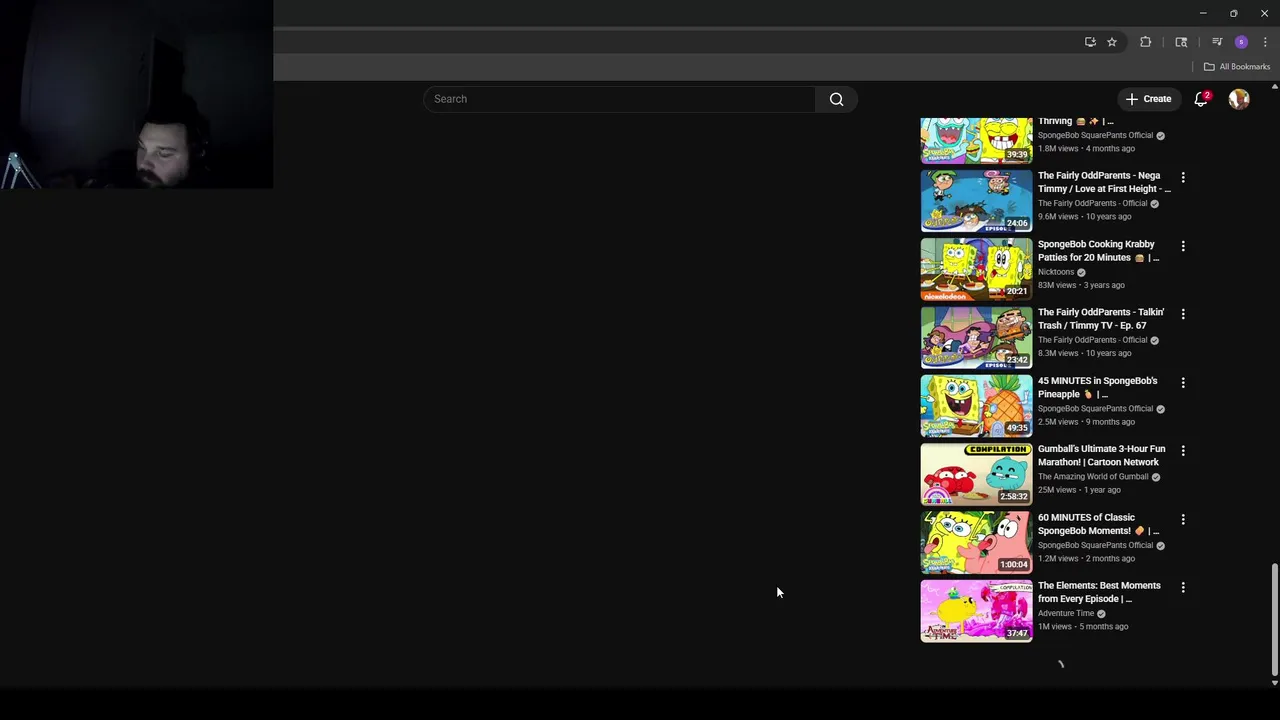Visit SpongeBob SquarePants Official under the Thriving video
The height and width of the screenshot is (720, 1280).
click(1096, 135)
